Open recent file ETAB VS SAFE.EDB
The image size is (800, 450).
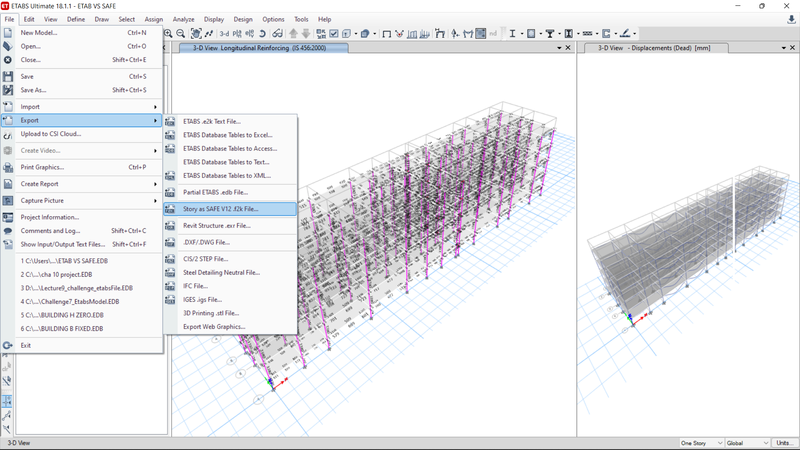coord(82,261)
